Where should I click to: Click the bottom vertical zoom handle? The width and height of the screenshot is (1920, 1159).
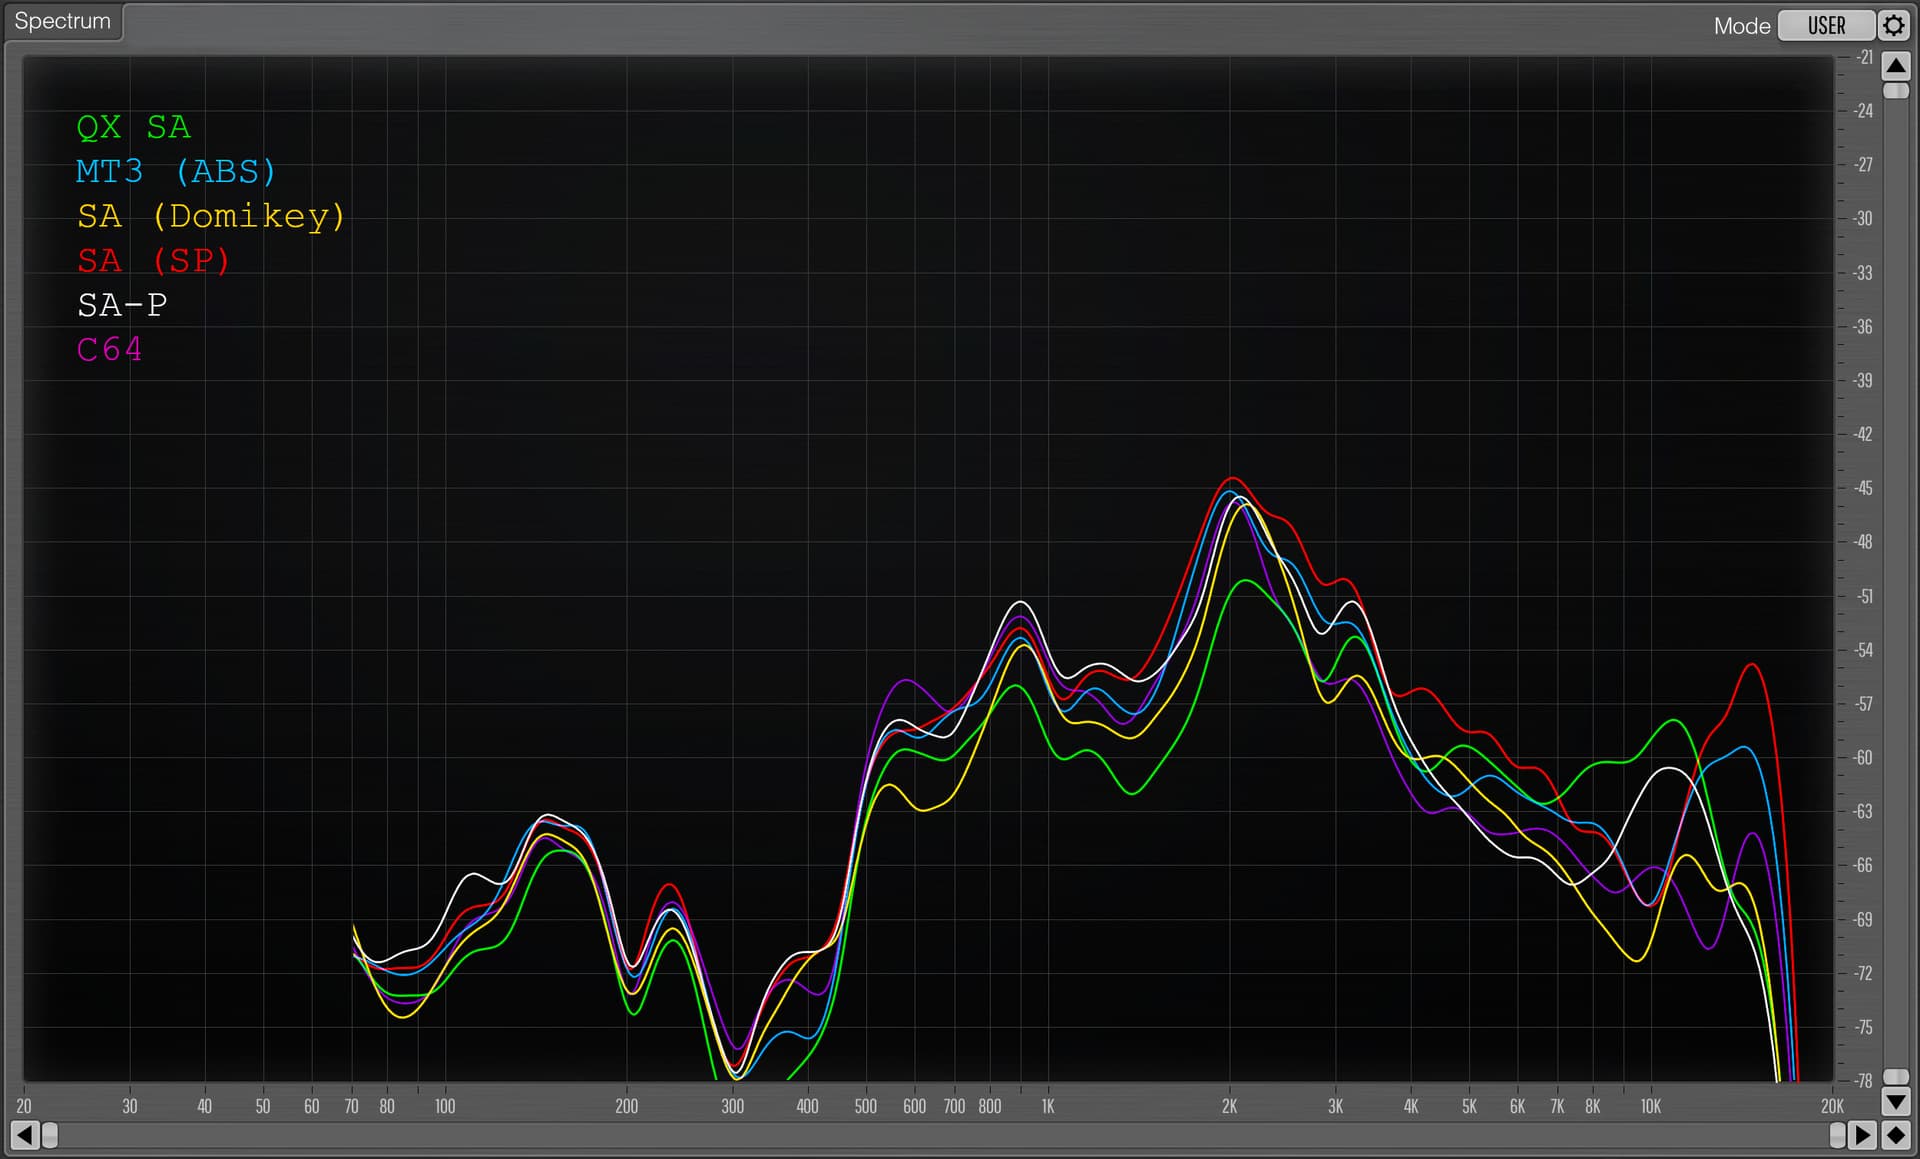click(1895, 1077)
